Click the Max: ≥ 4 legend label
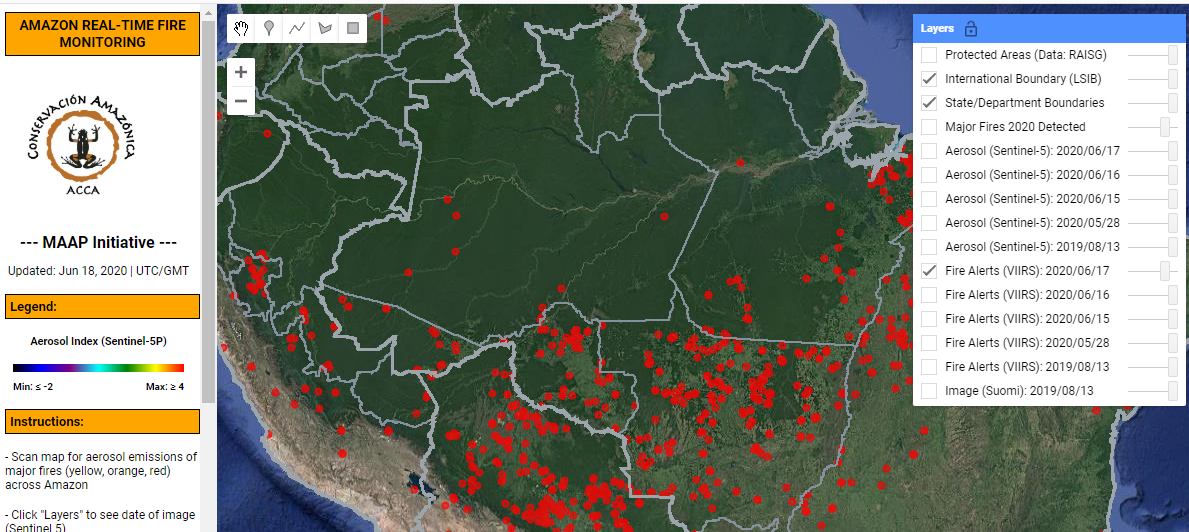 (165, 386)
